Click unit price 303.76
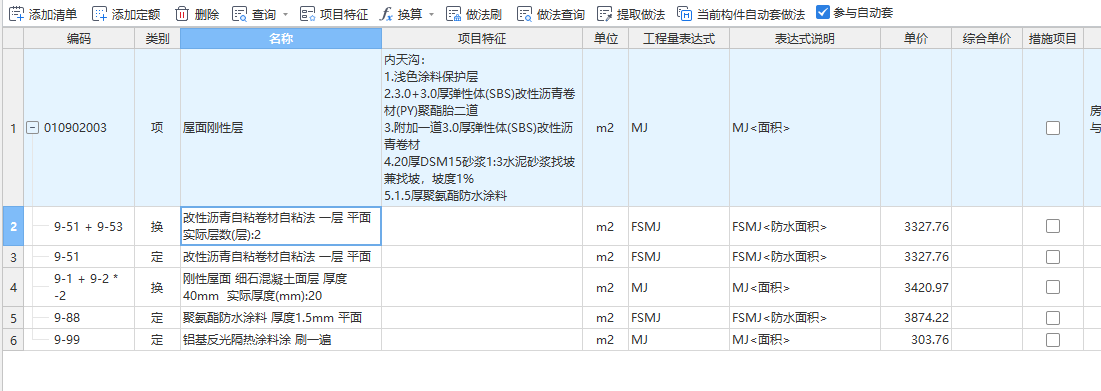1101x391 pixels. (916, 340)
